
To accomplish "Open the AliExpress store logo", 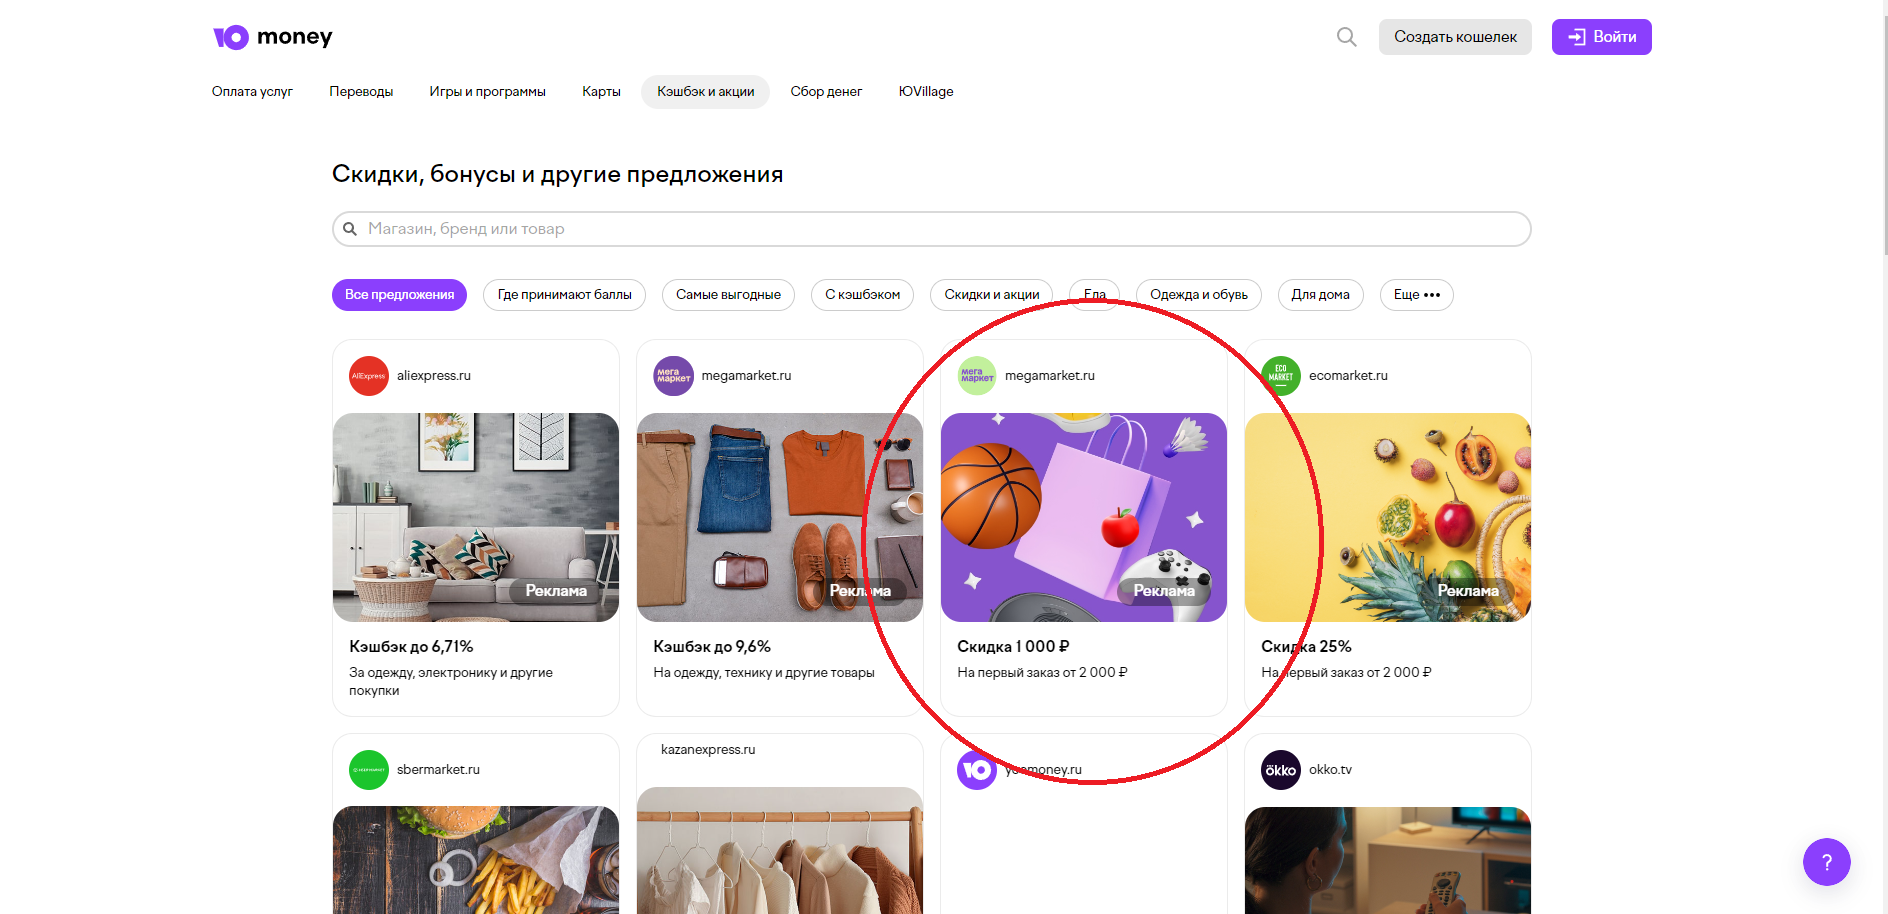I will point(369,376).
